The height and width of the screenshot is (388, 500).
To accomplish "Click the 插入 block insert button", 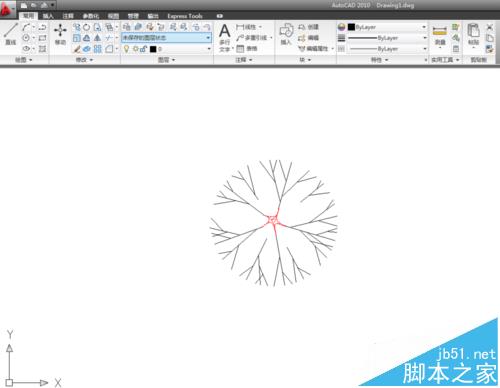I will (x=286, y=34).
